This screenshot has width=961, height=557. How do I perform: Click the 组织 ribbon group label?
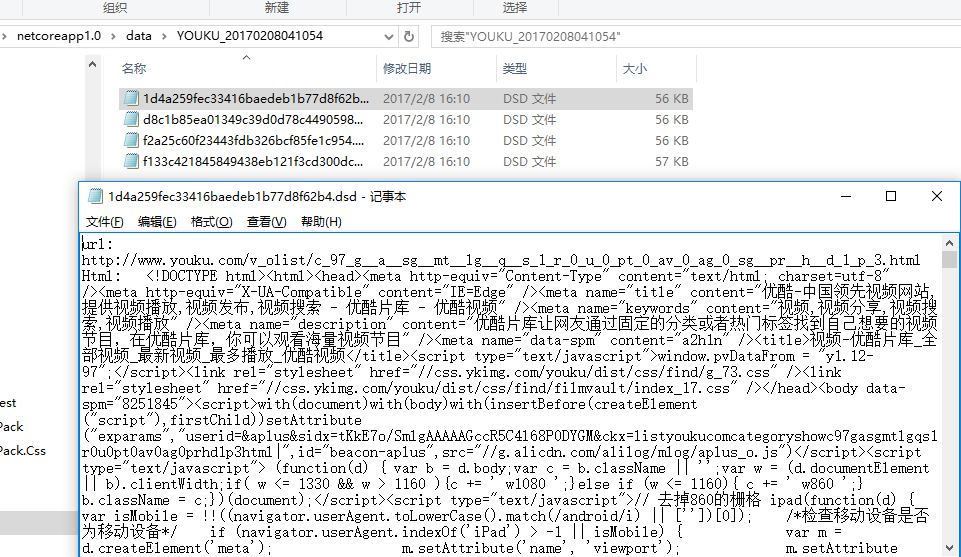[x=115, y=7]
